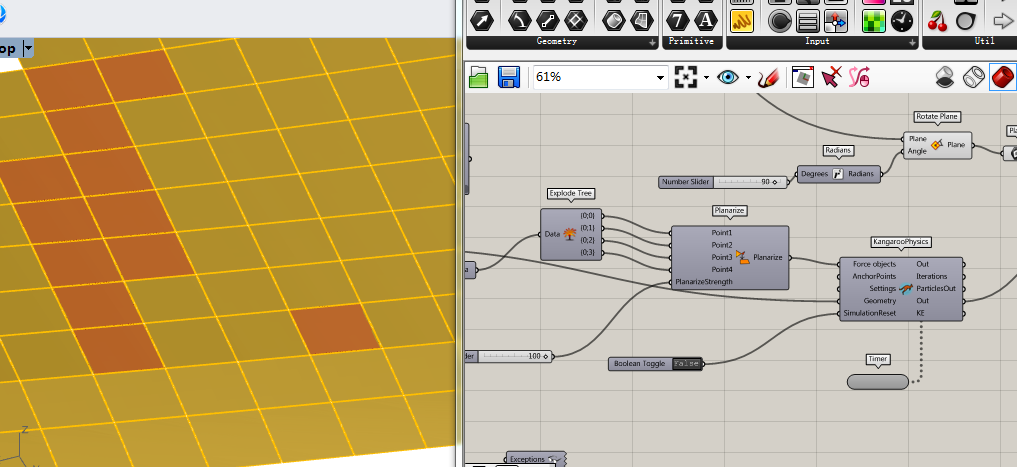Click the Open file folder icon
The image size is (1017, 467).
[479, 78]
